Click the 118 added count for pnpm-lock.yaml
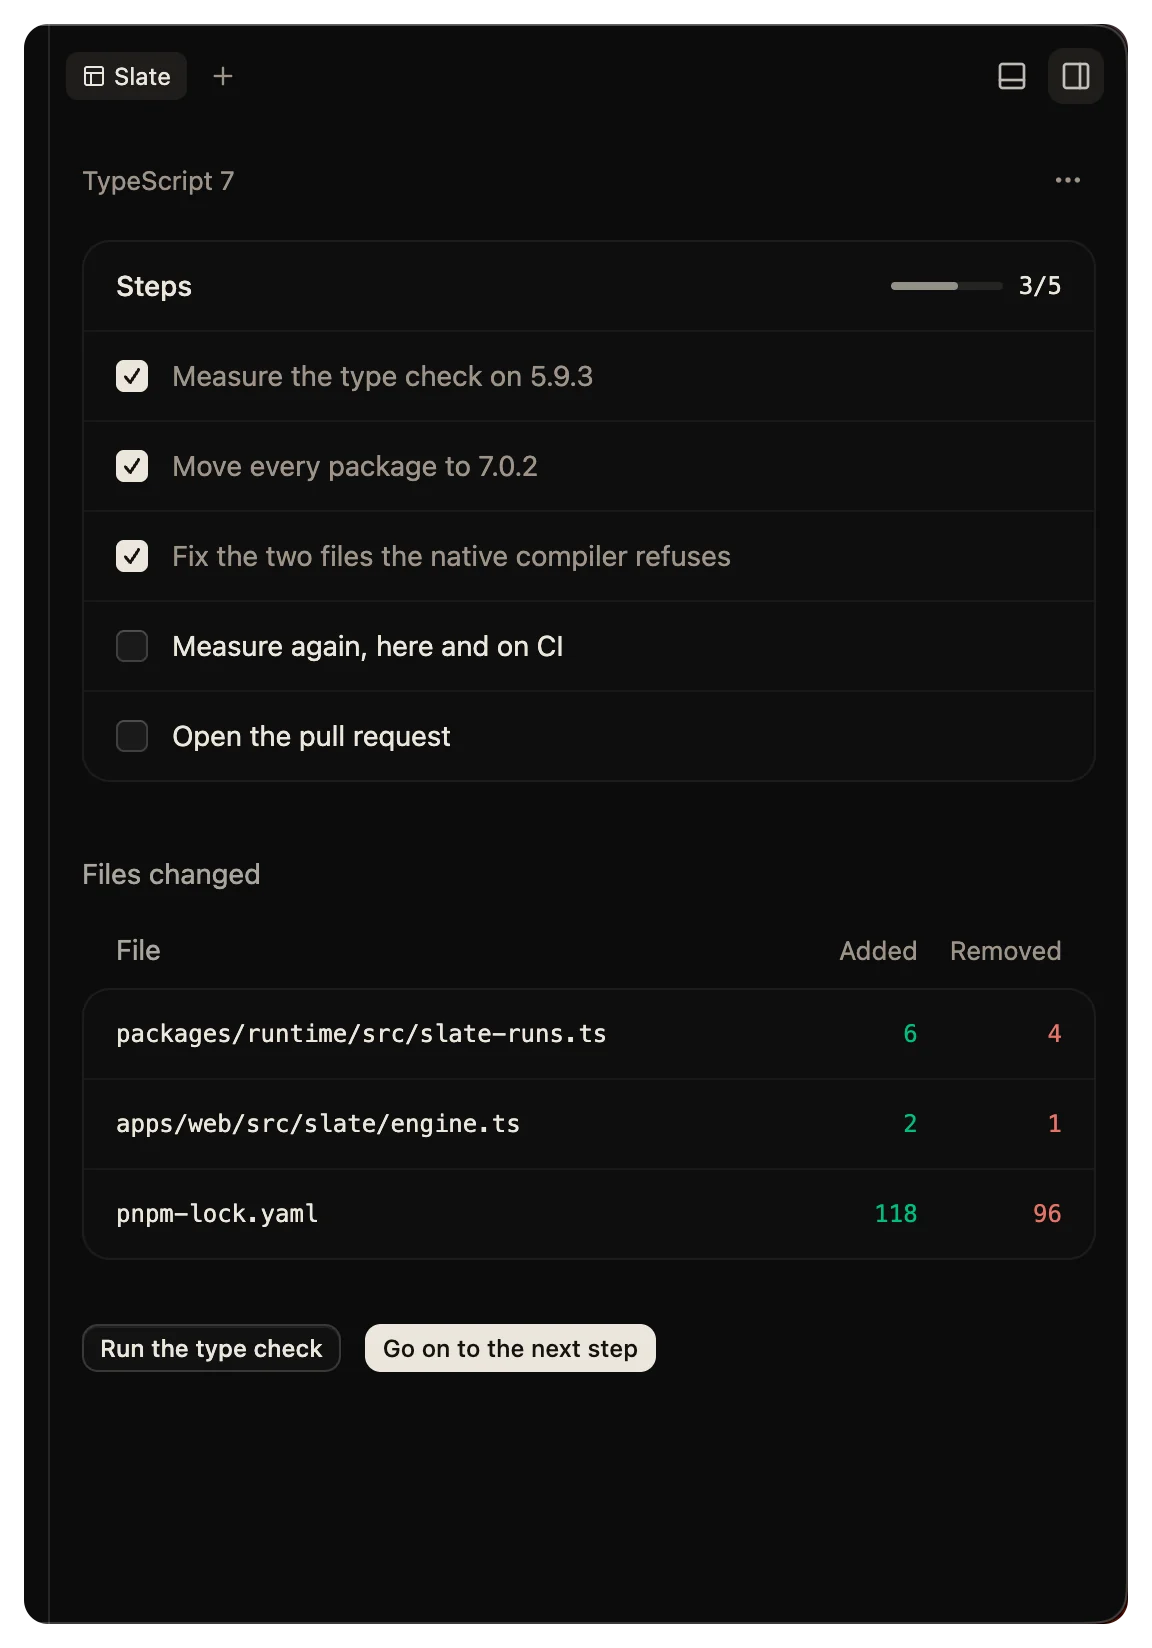The width and height of the screenshot is (1152, 1648). (896, 1214)
